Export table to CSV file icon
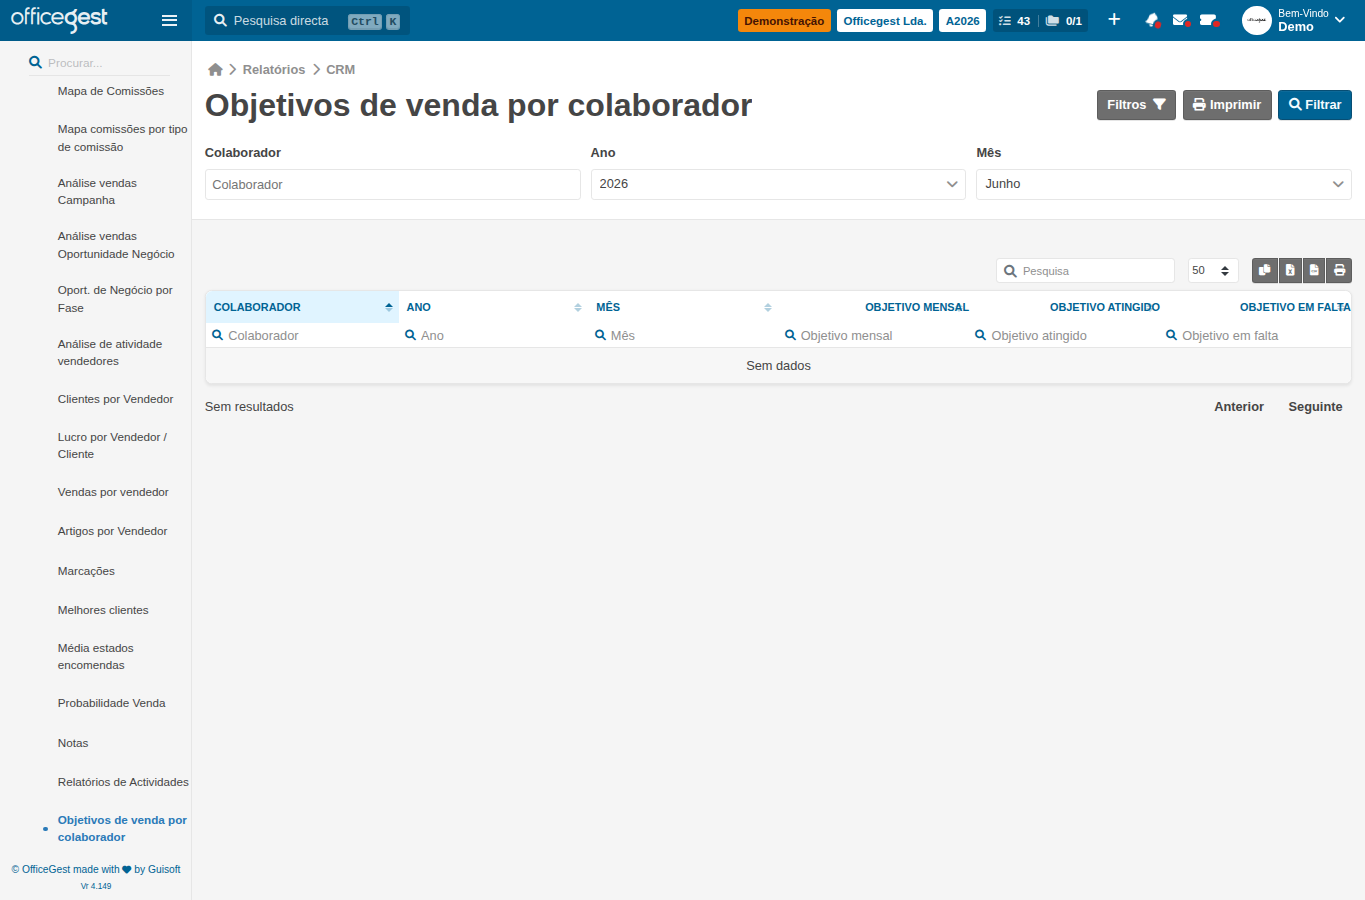This screenshot has width=1365, height=900. [x=1314, y=270]
